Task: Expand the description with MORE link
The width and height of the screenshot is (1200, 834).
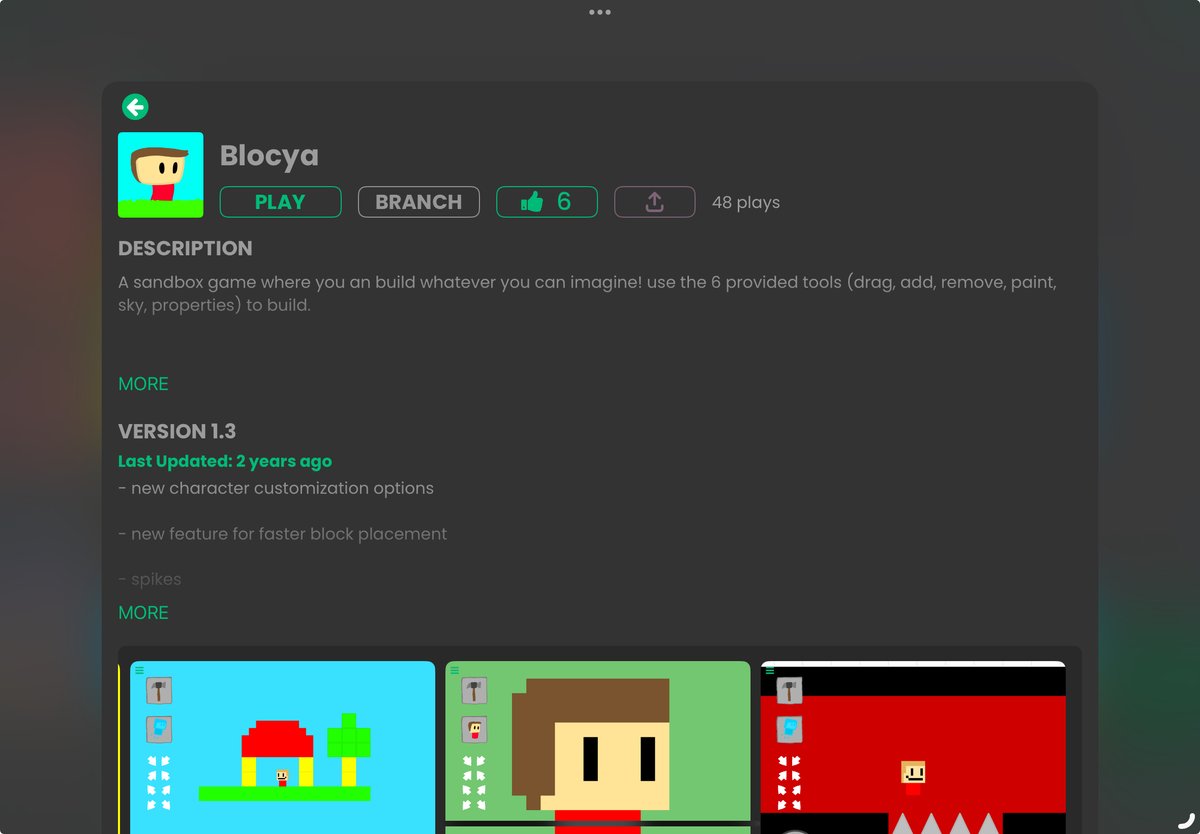Action: coord(143,384)
